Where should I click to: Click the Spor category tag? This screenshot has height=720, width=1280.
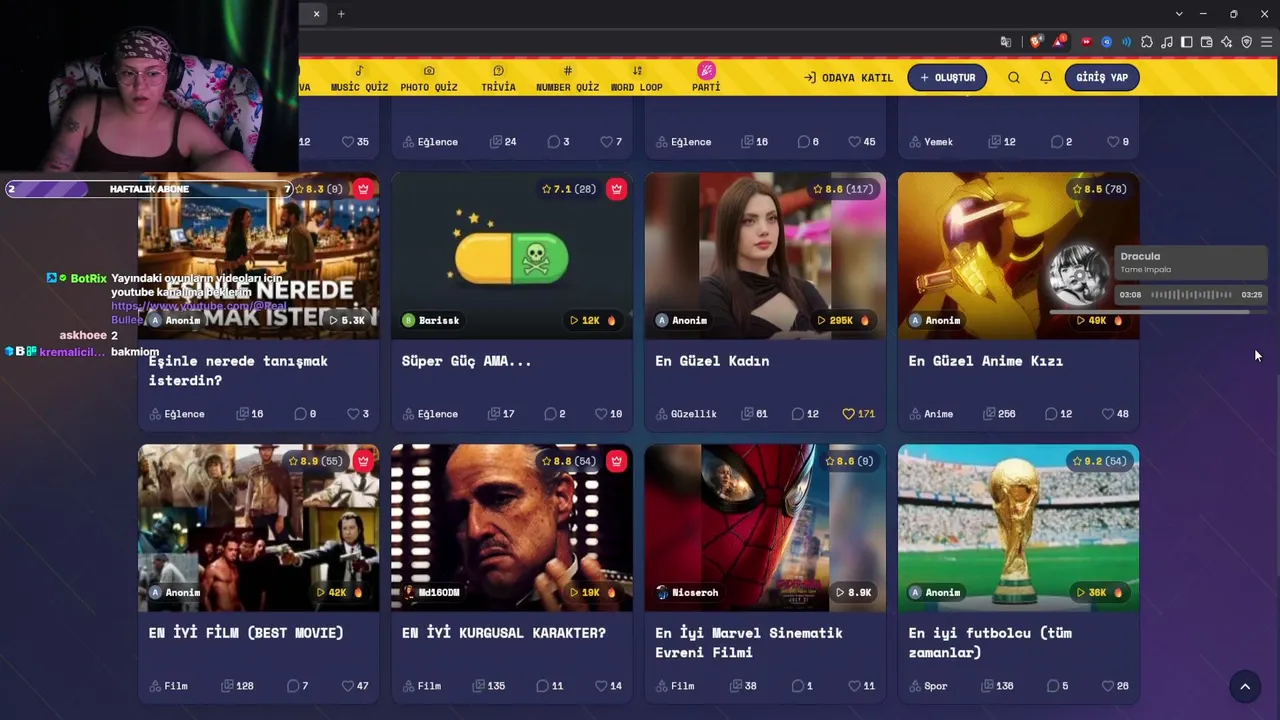[928, 686]
